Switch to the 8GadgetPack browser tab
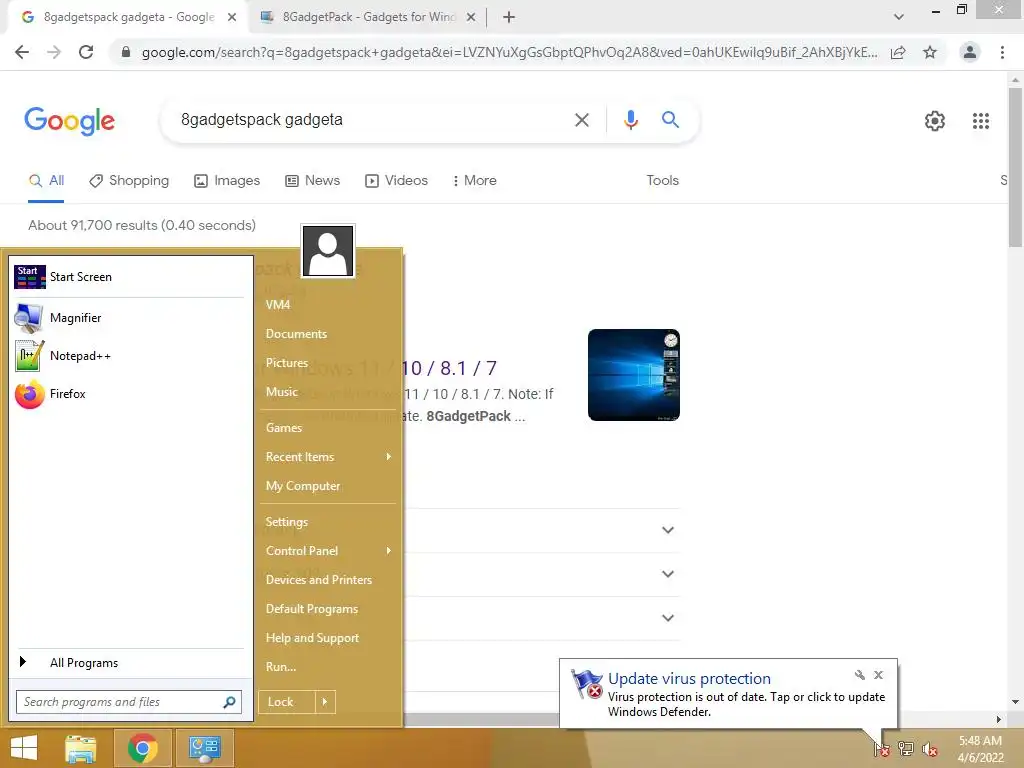Viewport: 1024px width, 768px height. 368,17
